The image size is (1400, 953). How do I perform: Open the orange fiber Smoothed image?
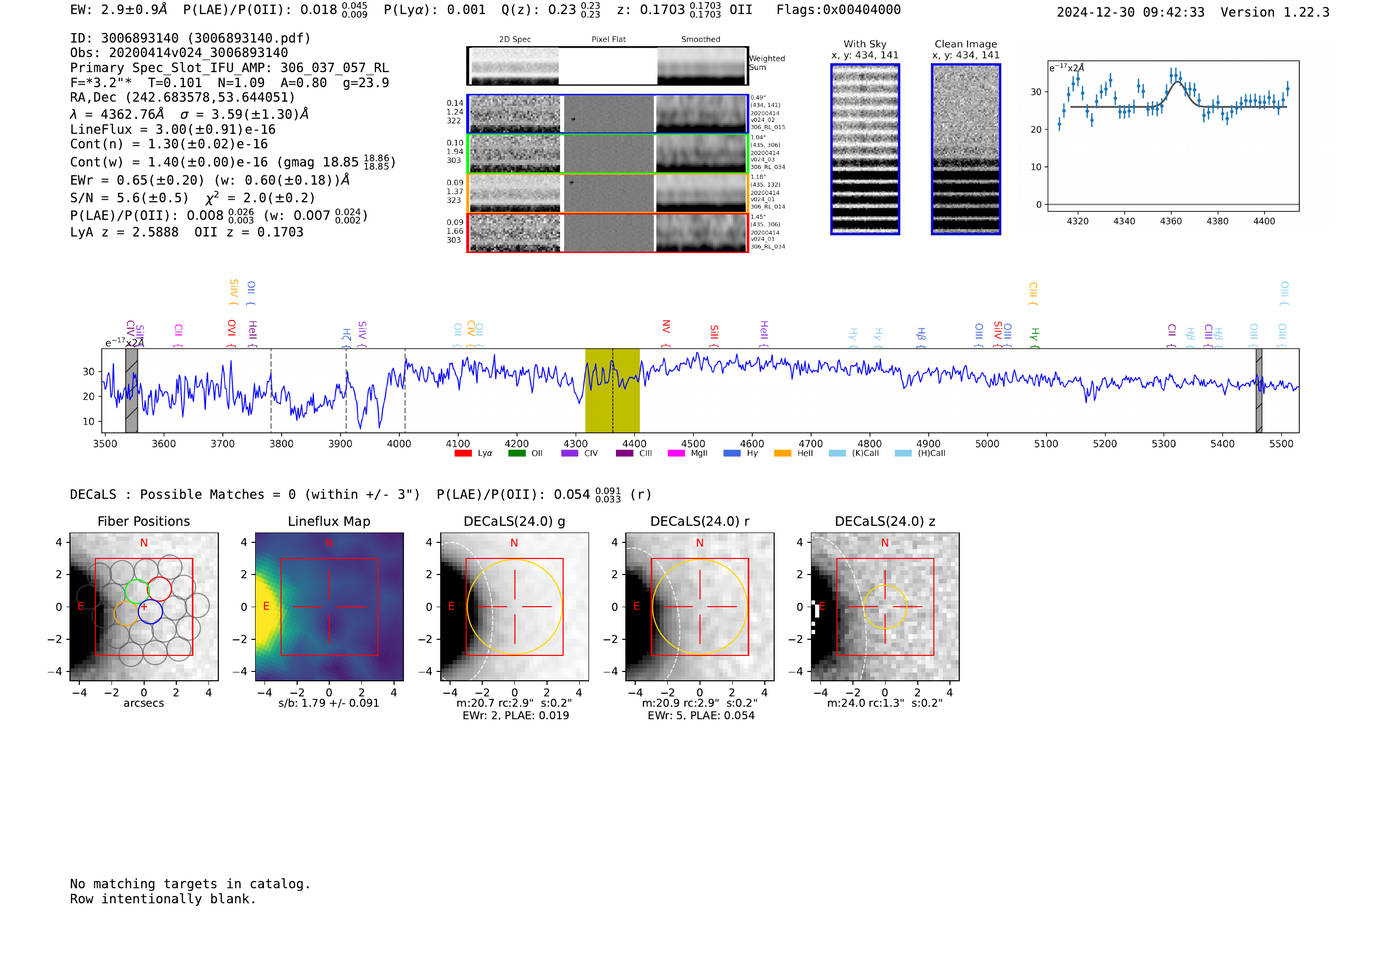(701, 193)
